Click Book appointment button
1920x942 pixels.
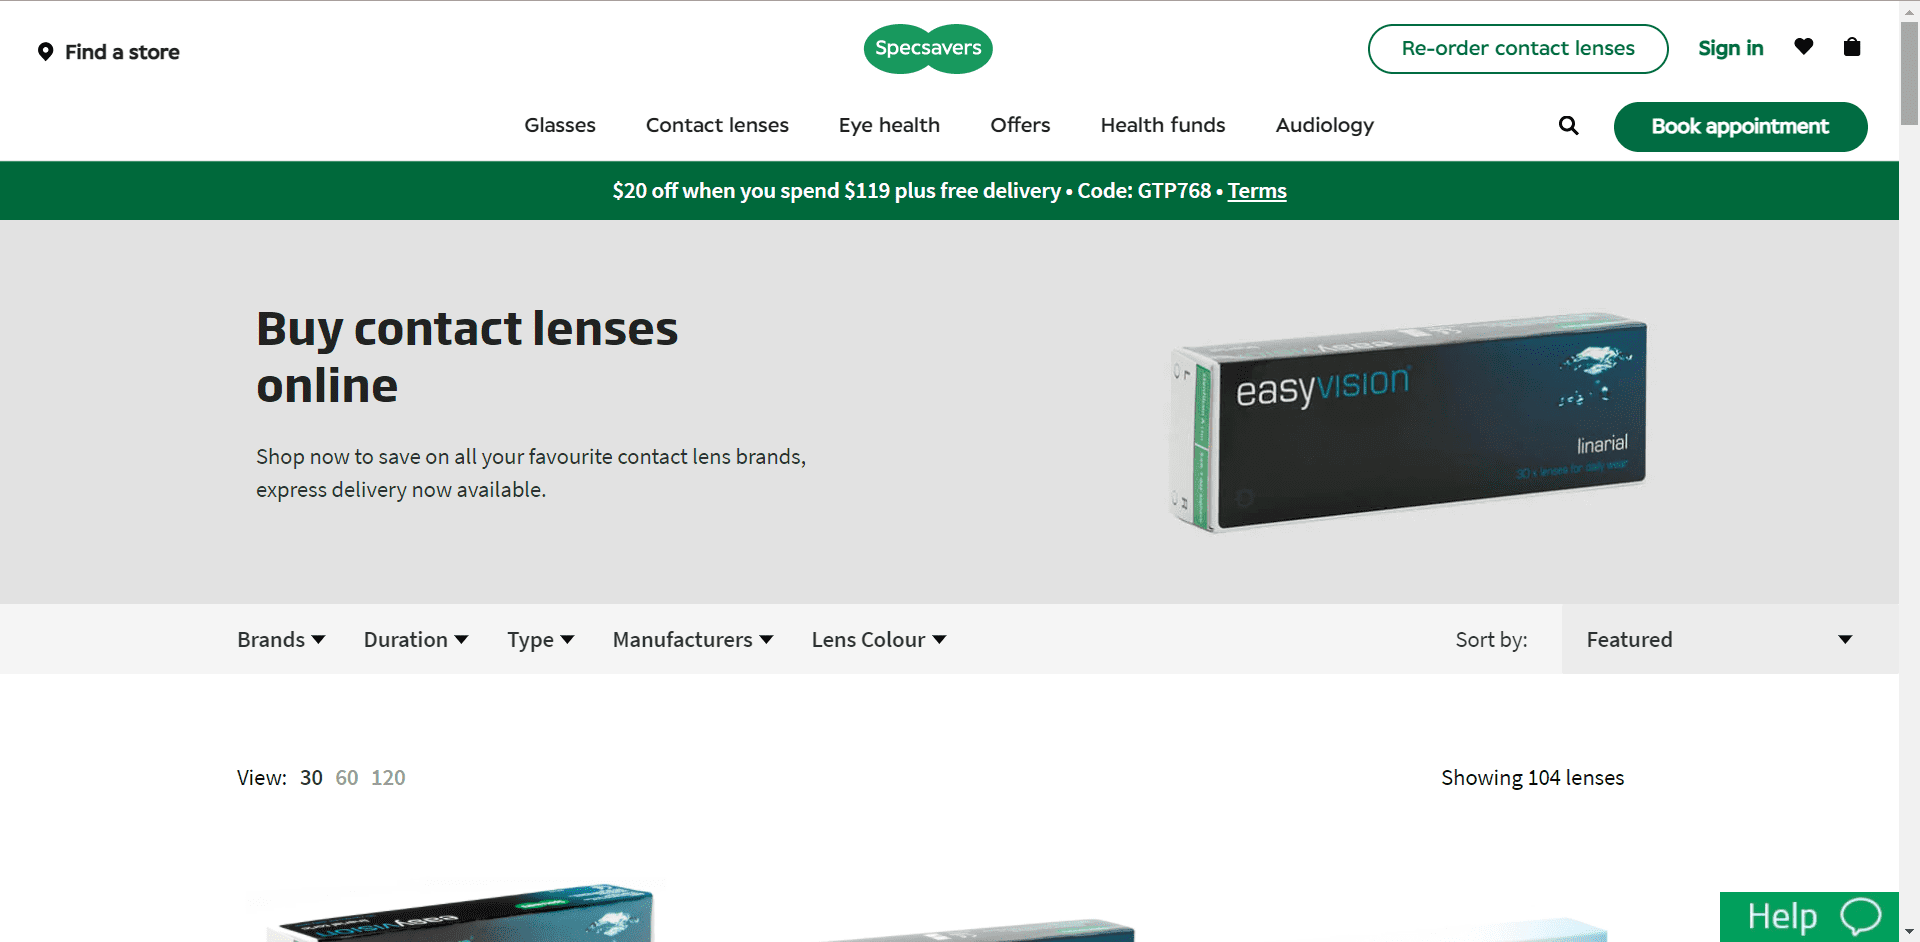pos(1740,127)
